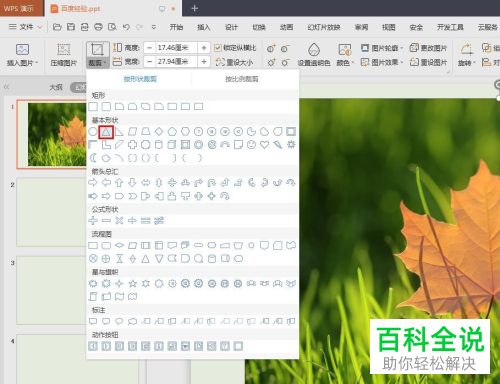Screen dimensions: 500x384
Task: Click the 重设图片 button
Action: (x=428, y=62)
